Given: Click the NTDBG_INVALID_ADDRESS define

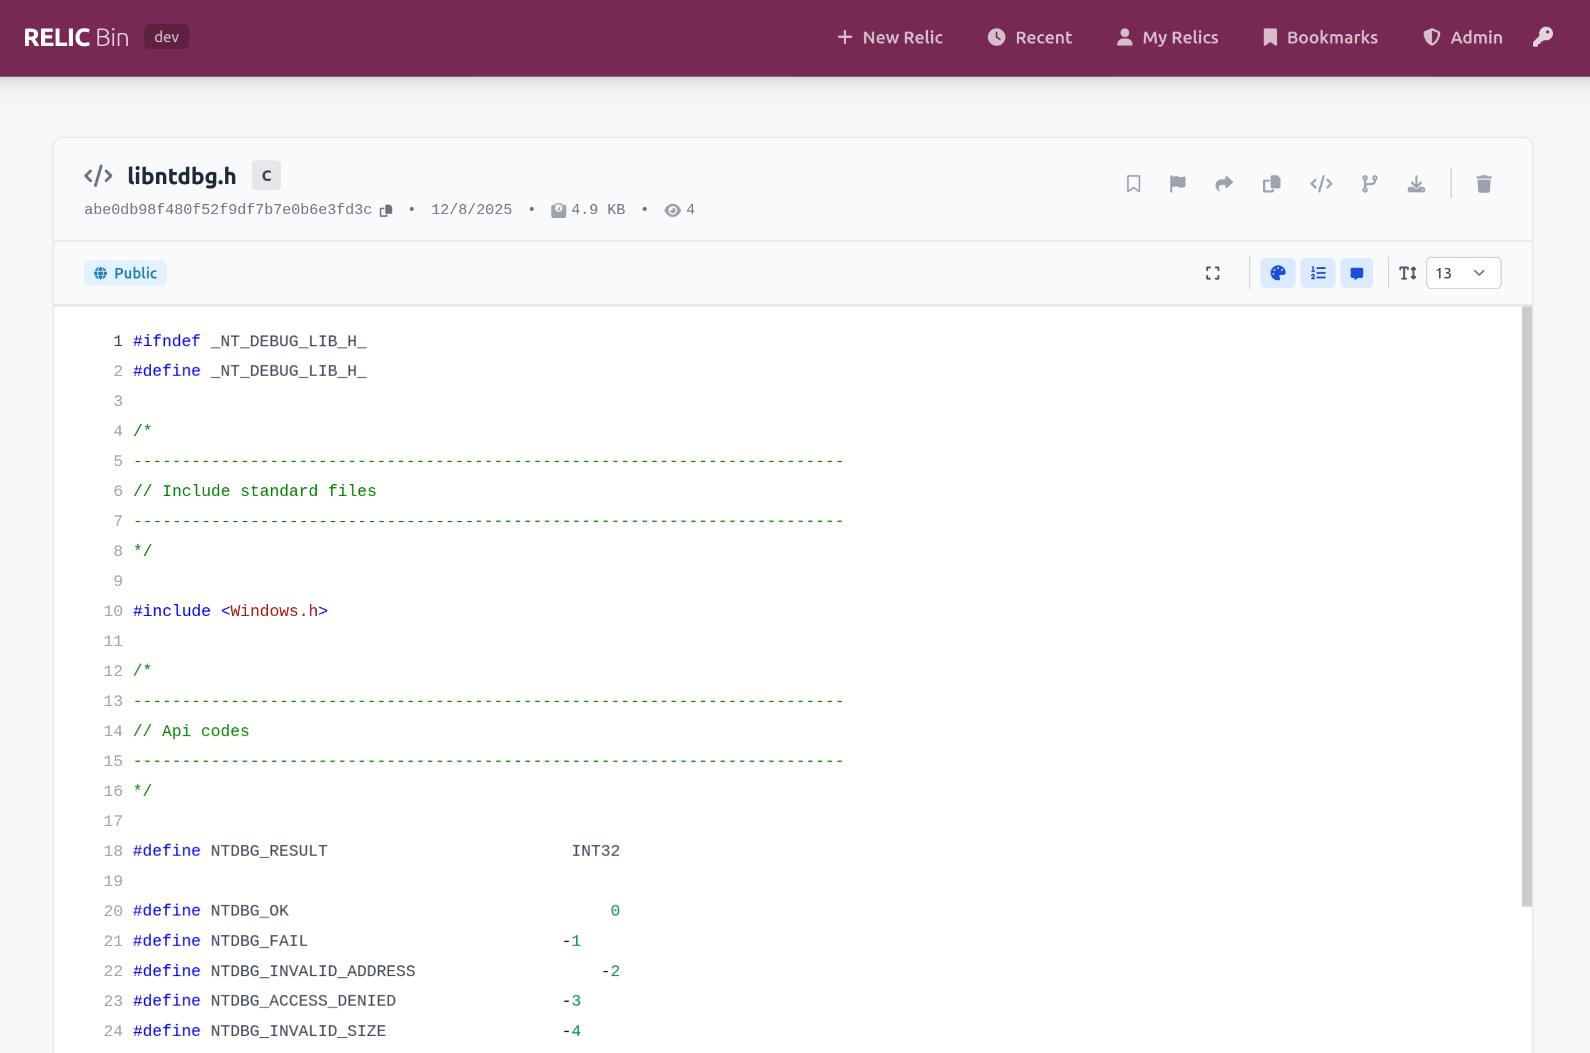Looking at the screenshot, I should pos(376,971).
